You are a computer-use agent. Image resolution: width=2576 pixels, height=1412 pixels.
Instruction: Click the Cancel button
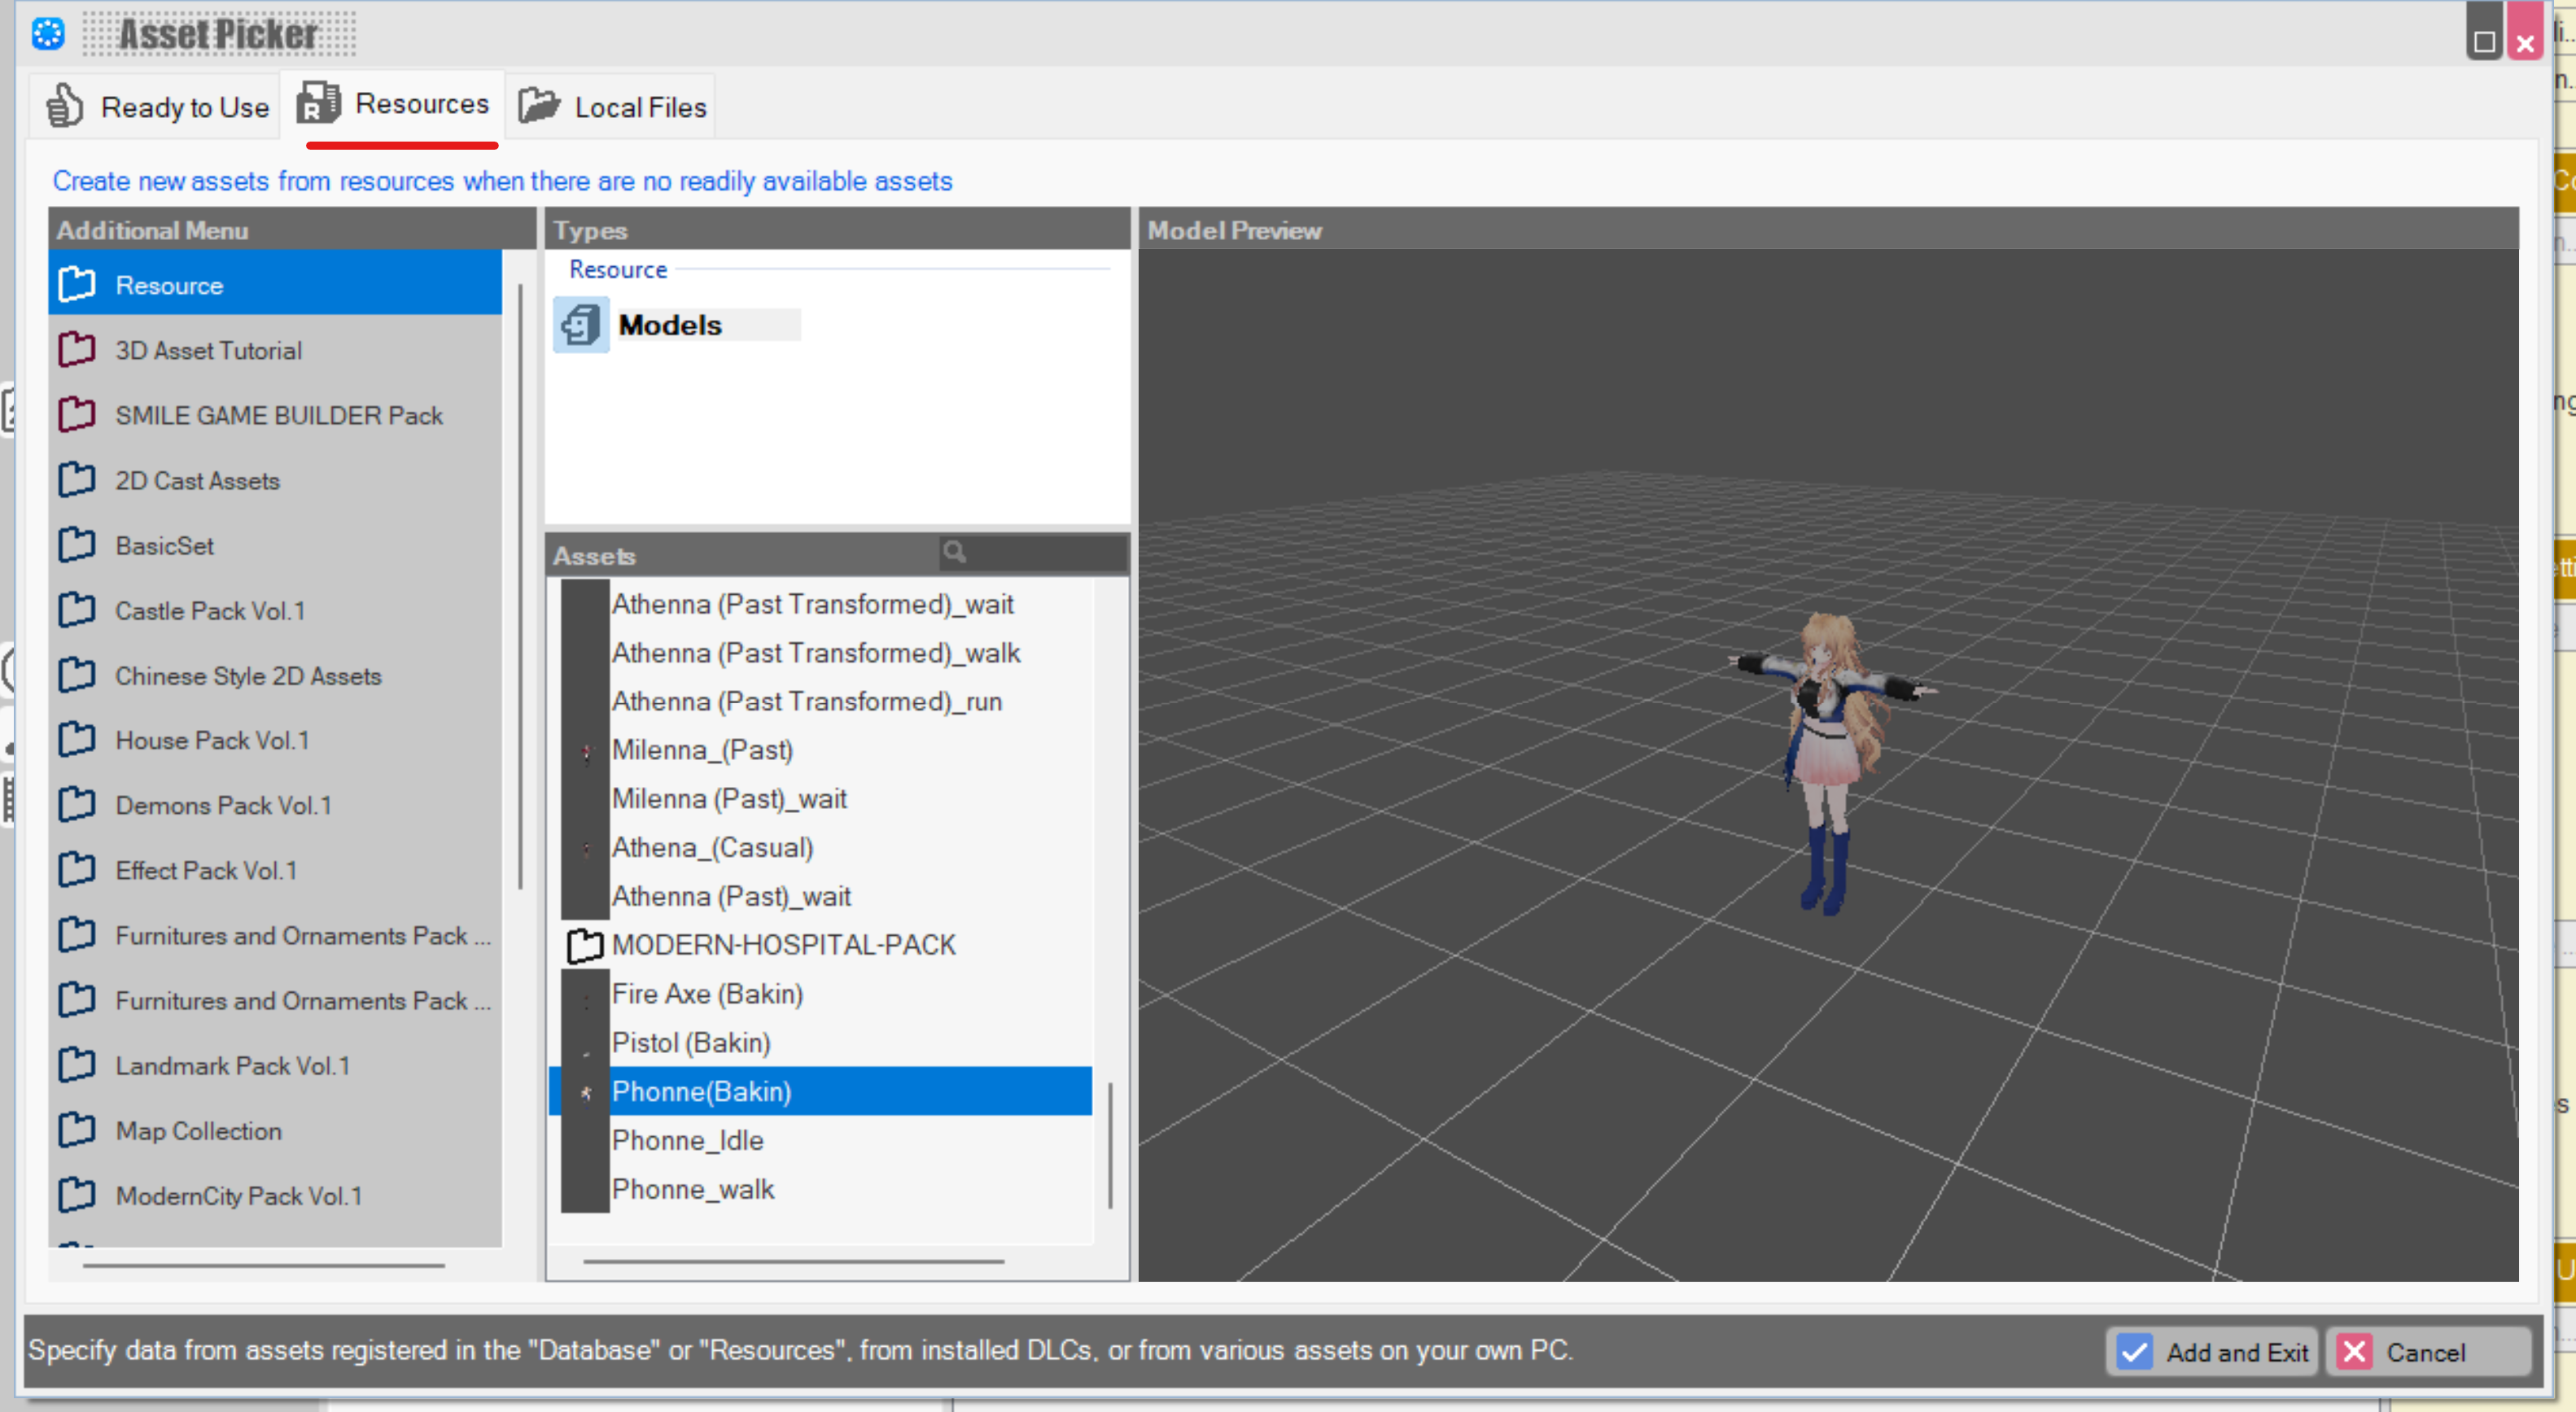pyautogui.click(x=2426, y=1352)
